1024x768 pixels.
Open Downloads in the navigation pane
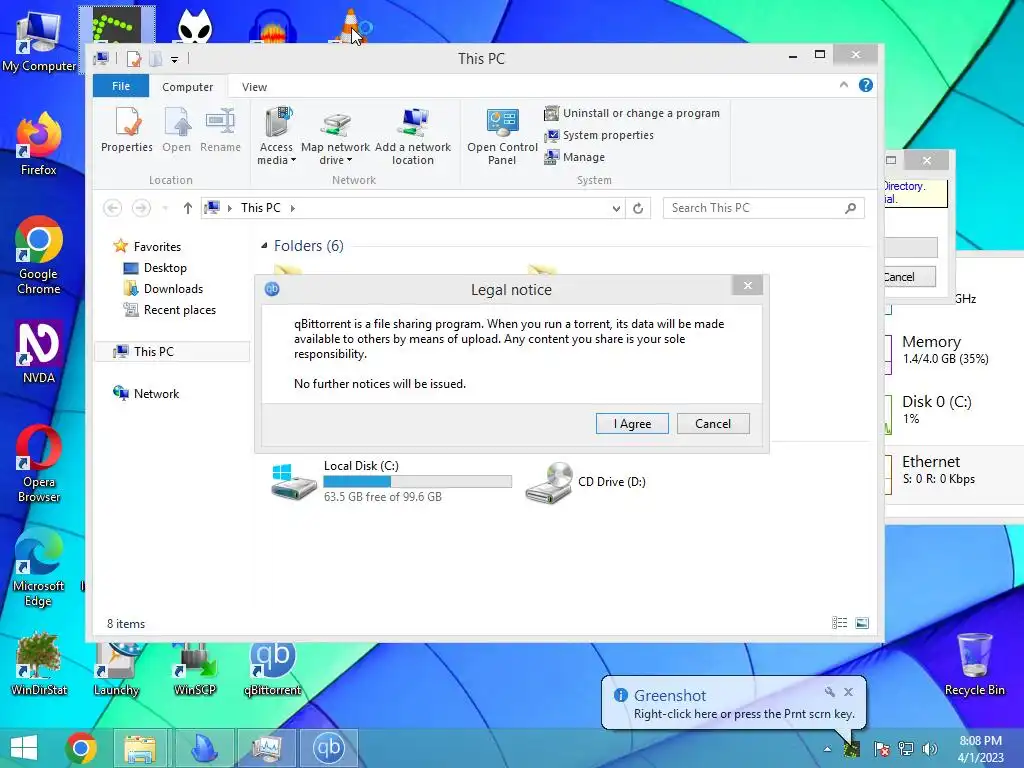point(163,289)
